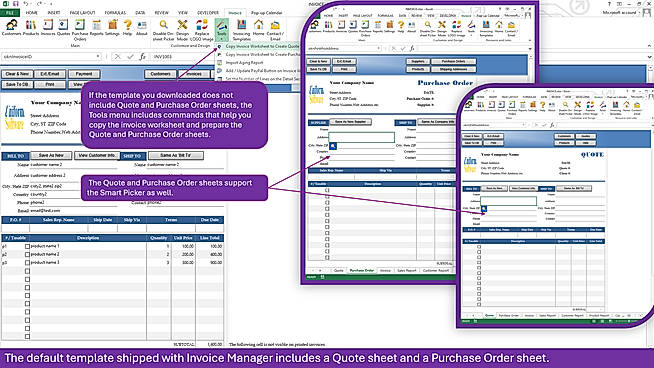
Task: Open the Customers ribbon icon
Action: [11, 28]
